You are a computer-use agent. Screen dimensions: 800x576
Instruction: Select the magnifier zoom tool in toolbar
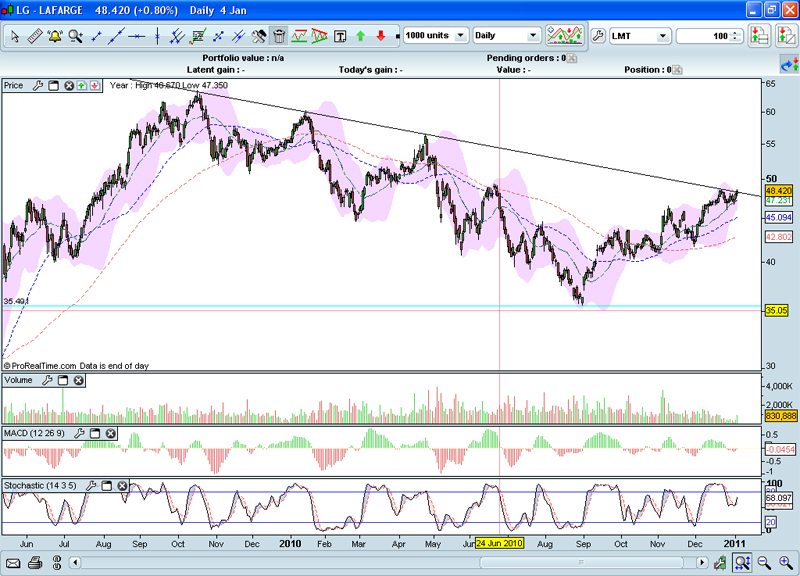76,36
